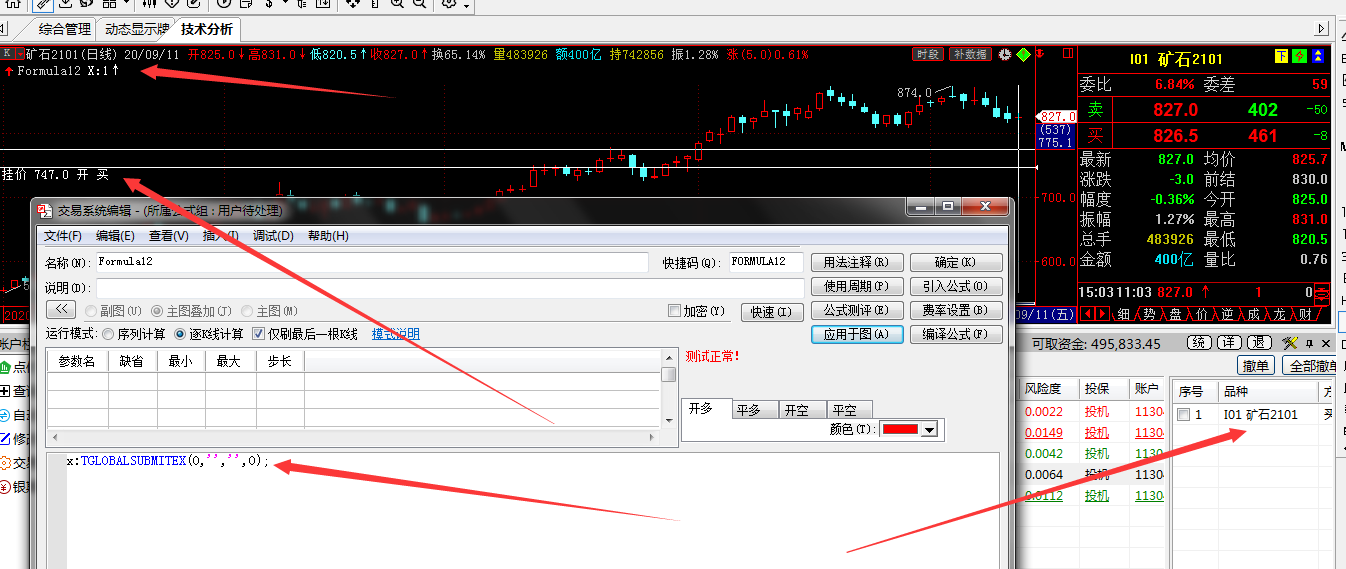The image size is (1346, 569).
Task: Open the hammer tools icon in the trade panel
Action: [1288, 343]
